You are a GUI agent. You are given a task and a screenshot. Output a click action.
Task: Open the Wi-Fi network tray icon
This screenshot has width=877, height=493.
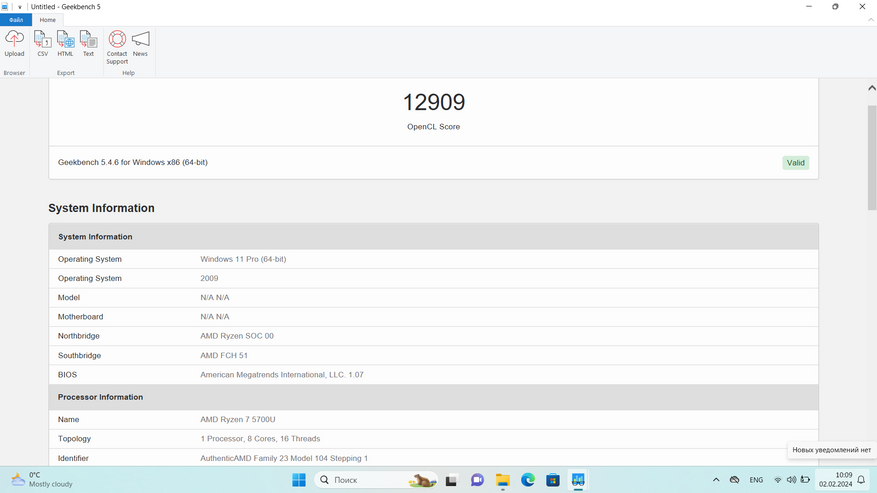coord(777,480)
